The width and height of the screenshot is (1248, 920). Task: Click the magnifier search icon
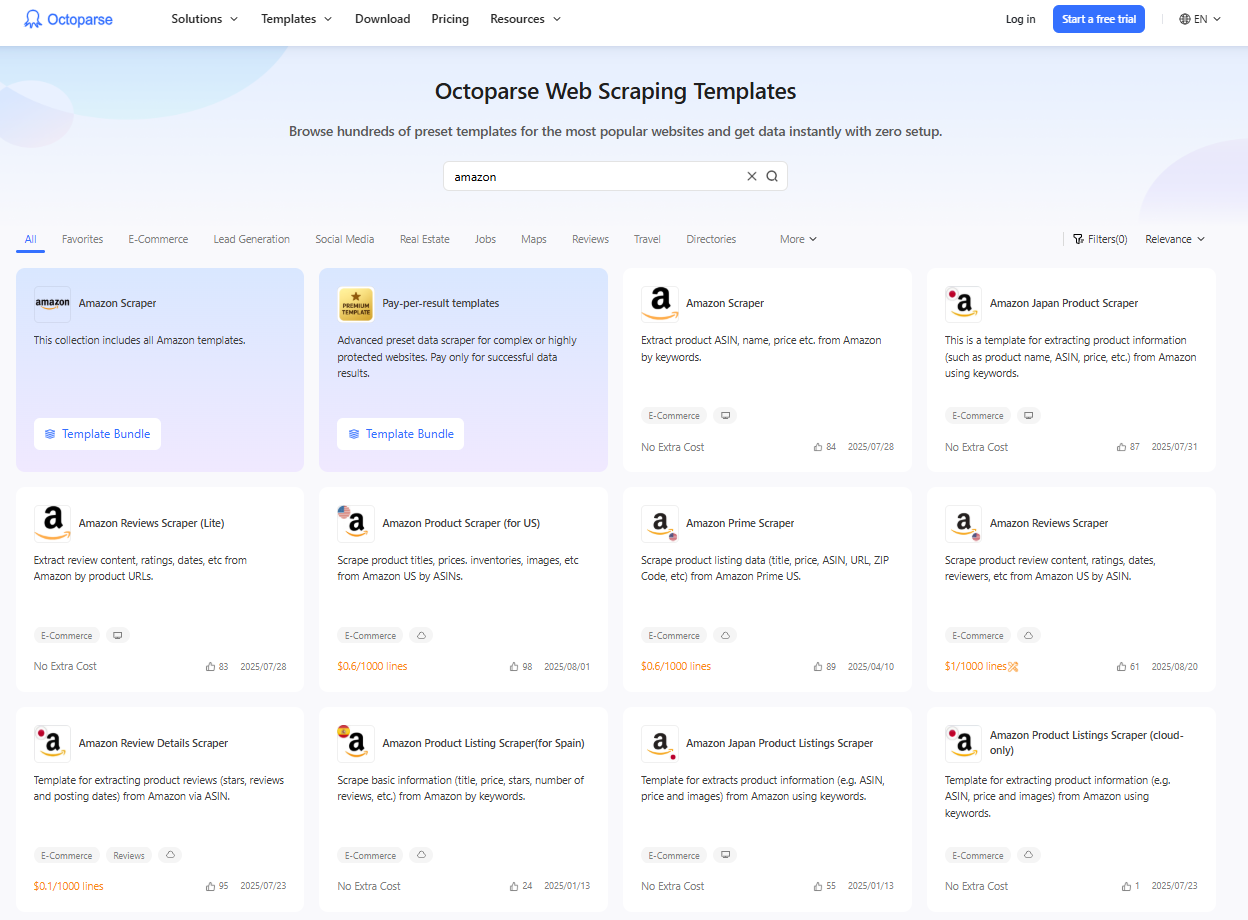pyautogui.click(x=772, y=176)
